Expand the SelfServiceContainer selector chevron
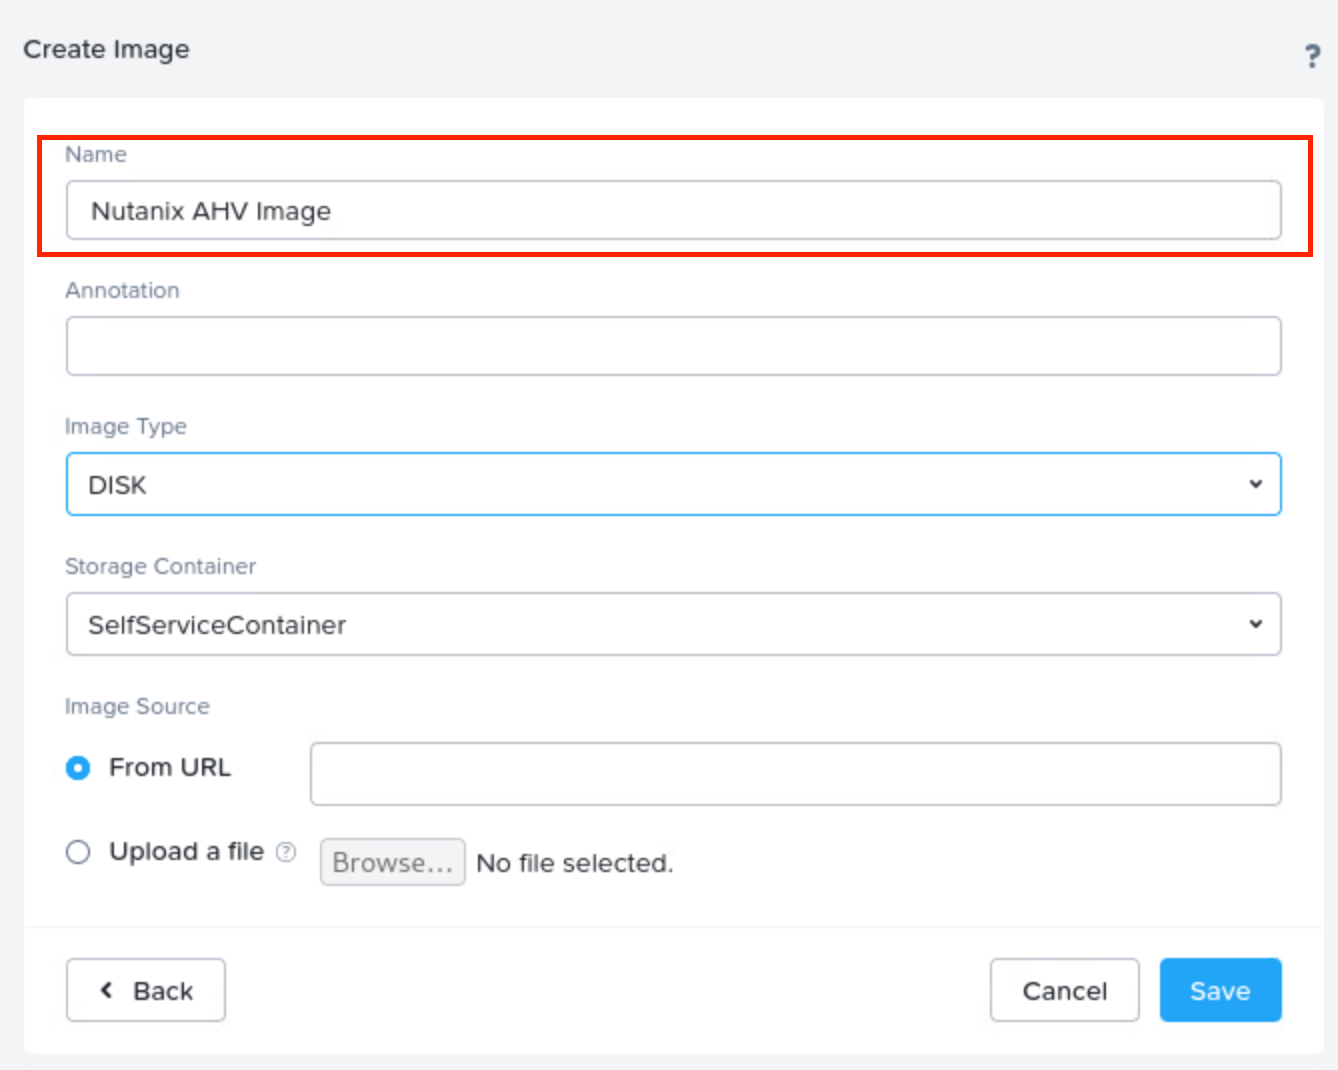This screenshot has width=1338, height=1070. (1256, 623)
